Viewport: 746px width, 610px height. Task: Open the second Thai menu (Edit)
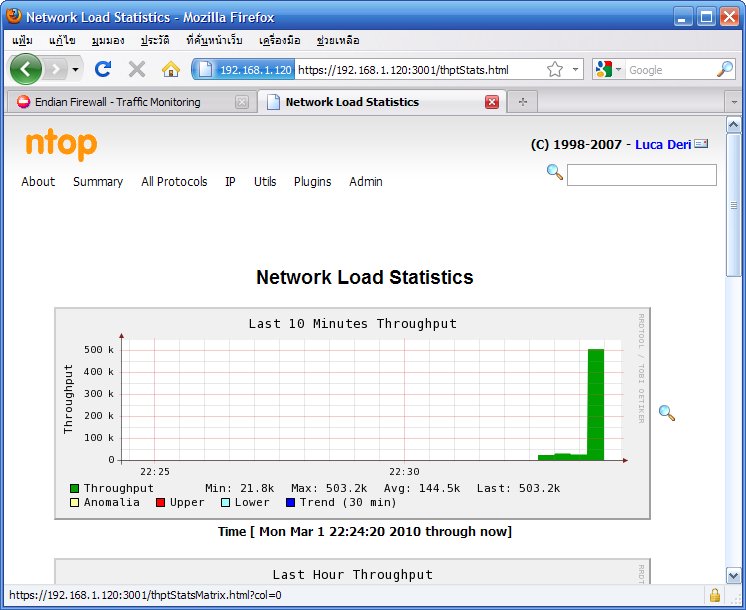(x=62, y=40)
